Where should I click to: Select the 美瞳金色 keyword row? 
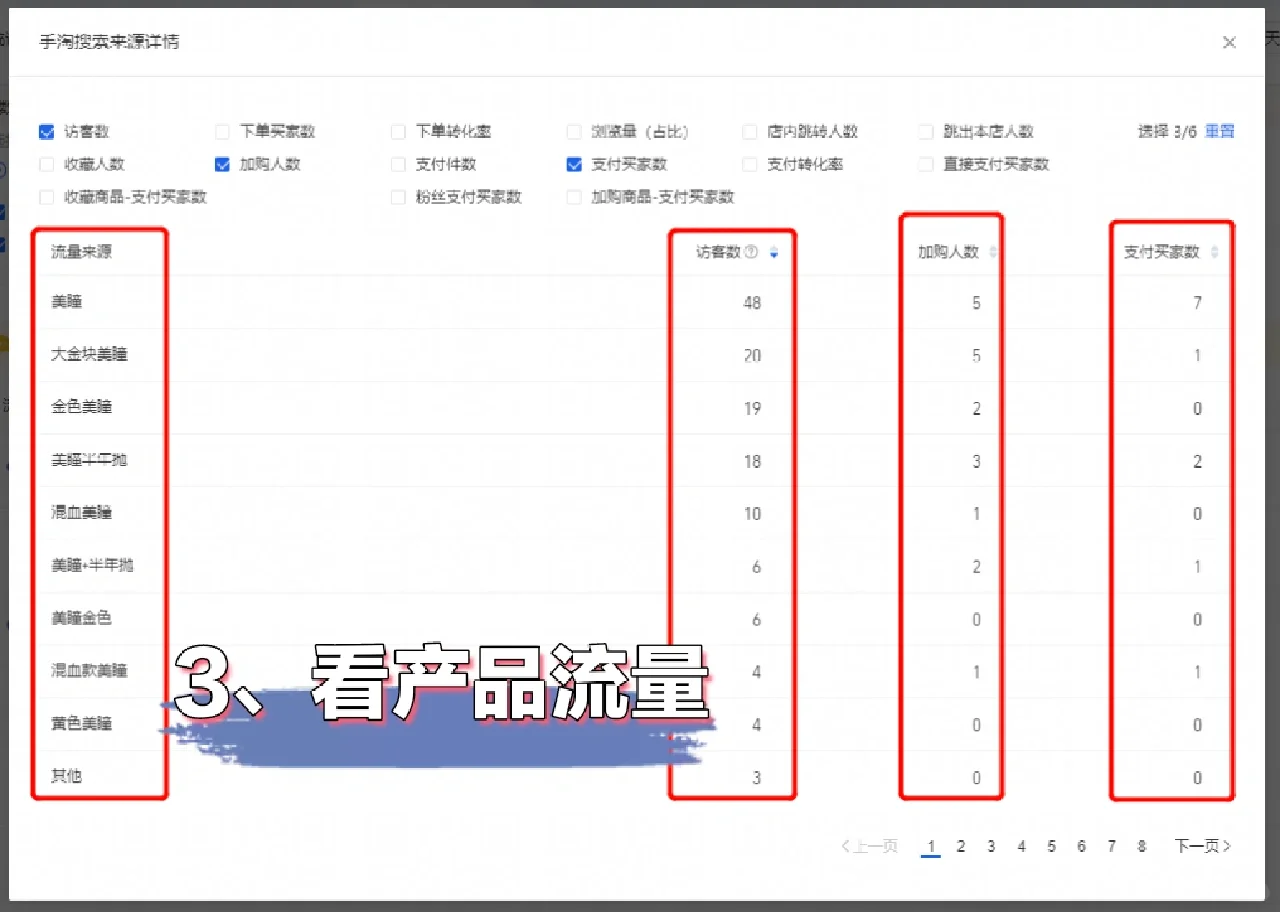point(635,619)
